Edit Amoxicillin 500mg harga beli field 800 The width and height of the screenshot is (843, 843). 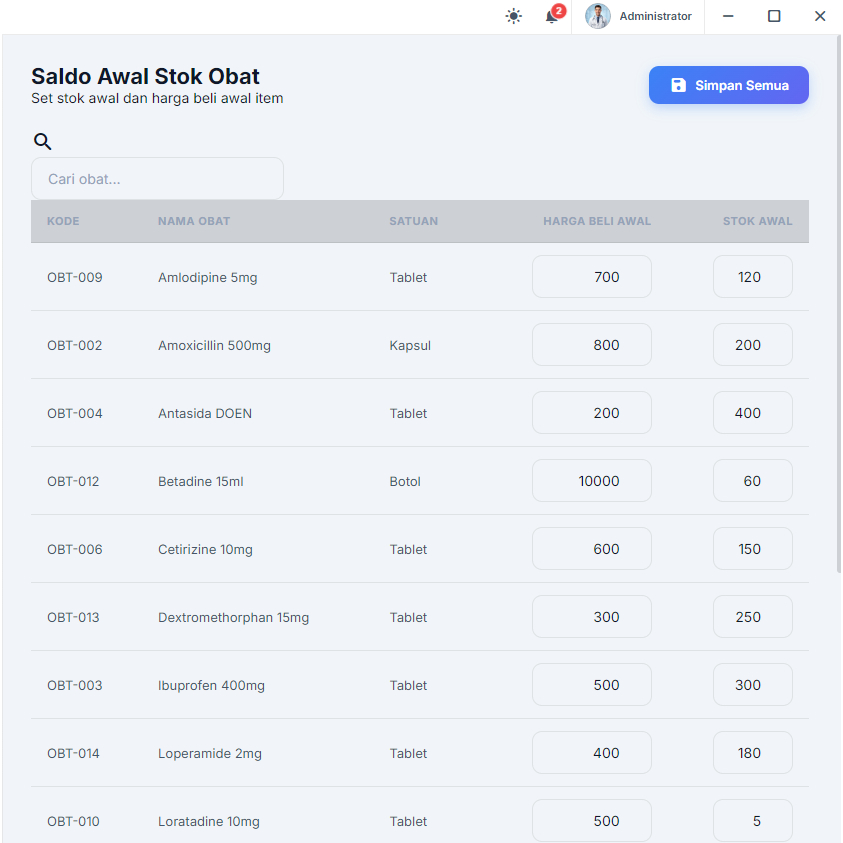click(x=592, y=345)
